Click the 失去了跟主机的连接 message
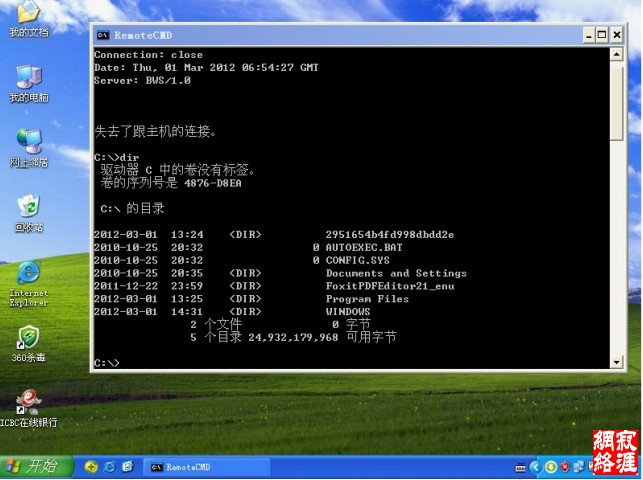Viewport: 643px width, 480px height. (x=155, y=131)
